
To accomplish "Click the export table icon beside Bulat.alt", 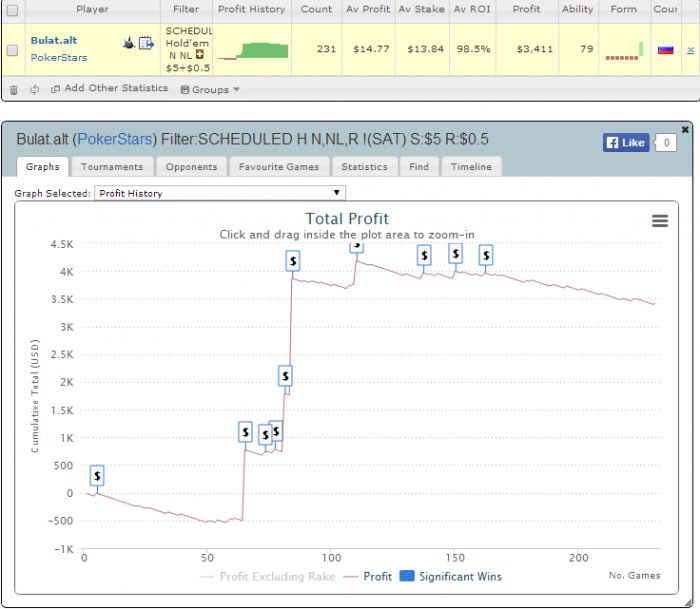I will coord(146,43).
